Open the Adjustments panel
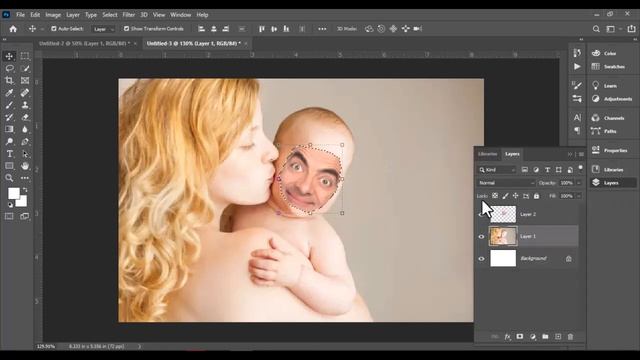The width and height of the screenshot is (640, 360). [611, 99]
